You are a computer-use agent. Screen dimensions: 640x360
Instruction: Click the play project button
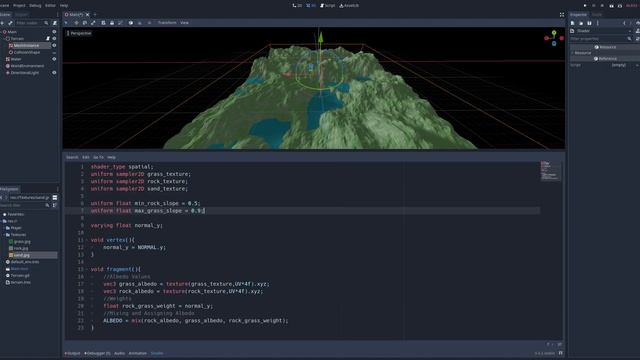pos(585,6)
